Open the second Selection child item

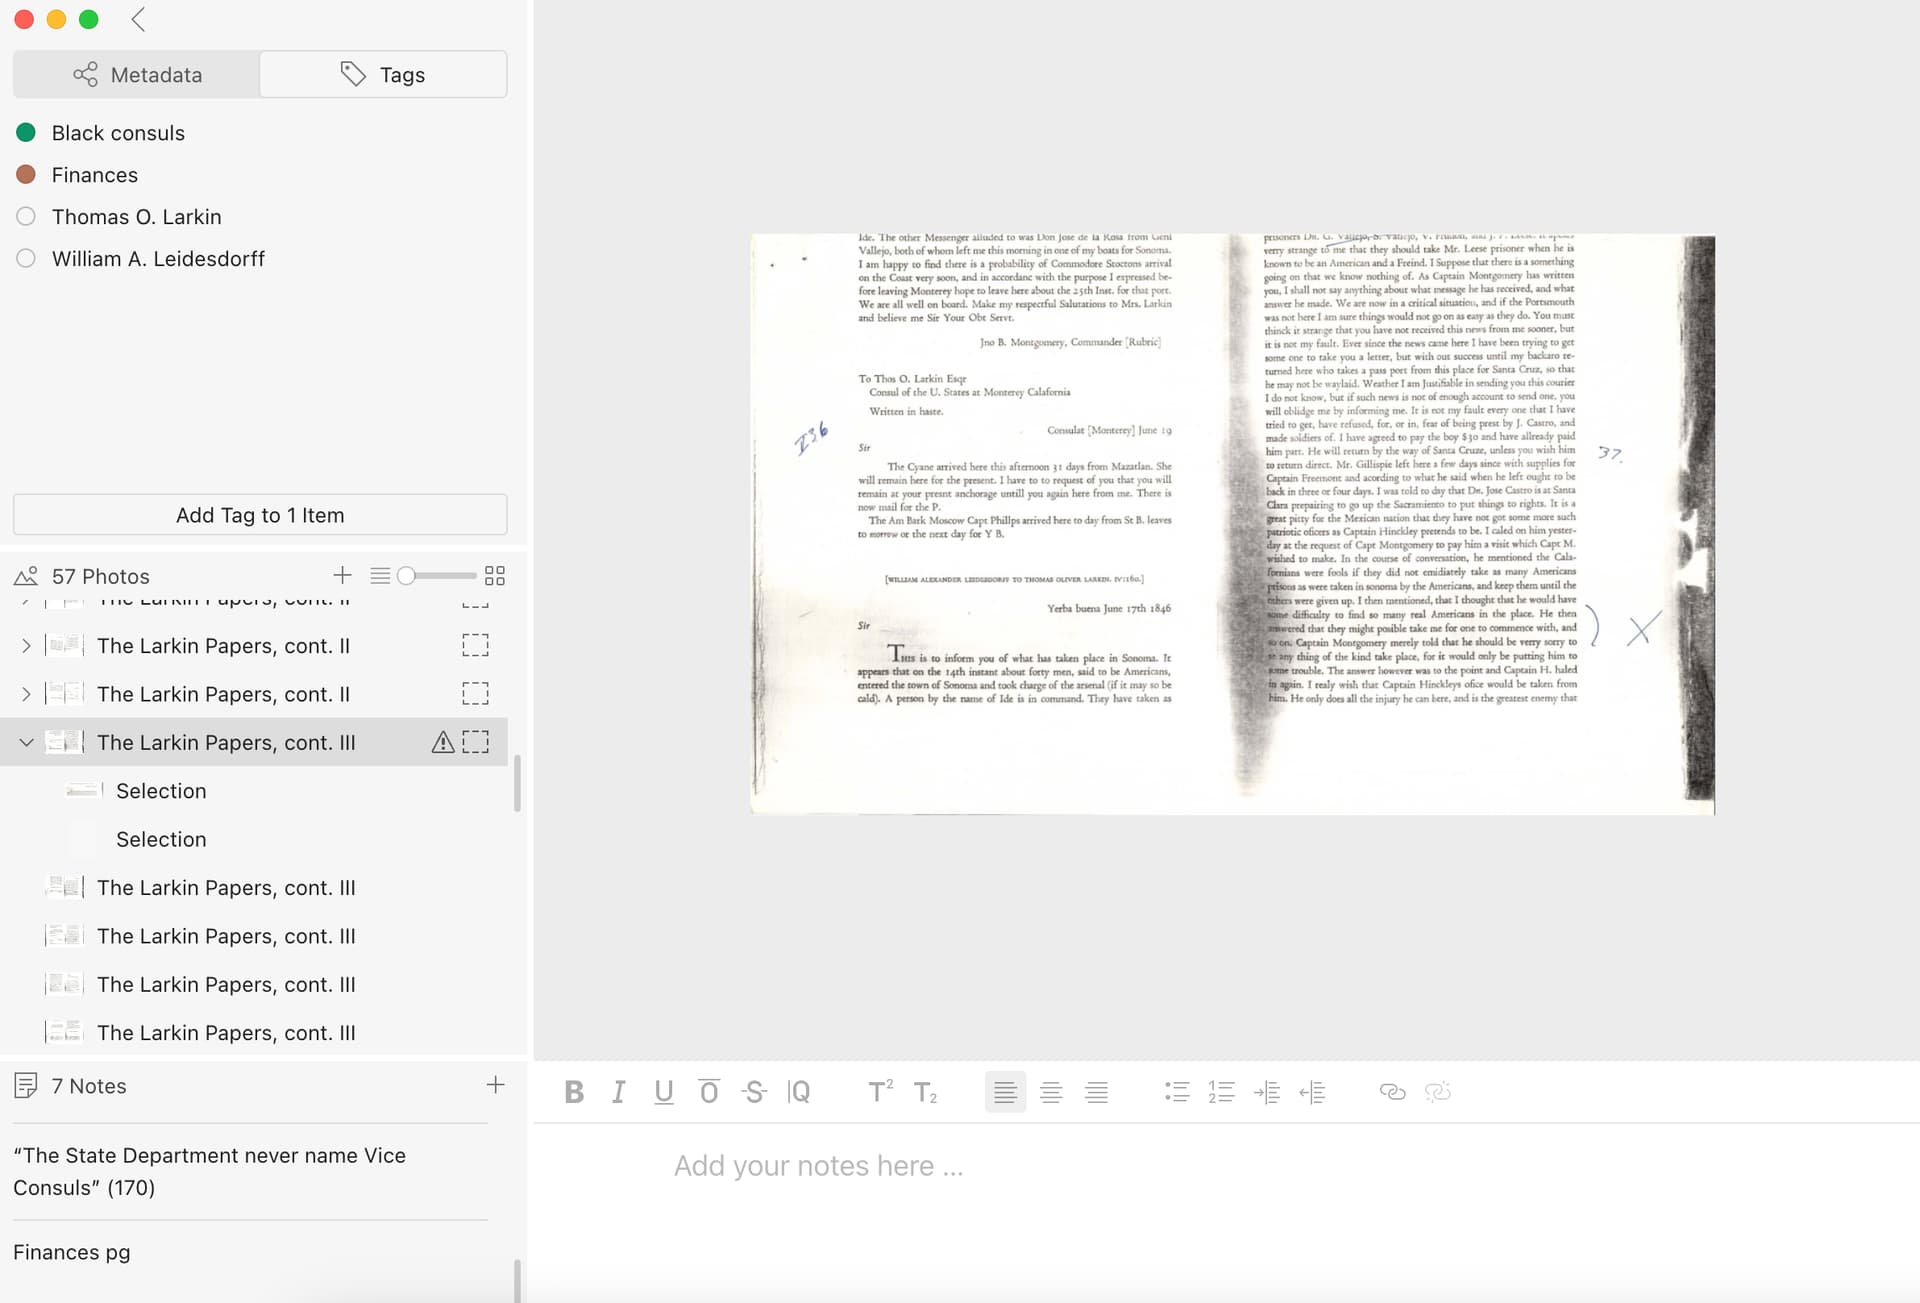(x=161, y=839)
